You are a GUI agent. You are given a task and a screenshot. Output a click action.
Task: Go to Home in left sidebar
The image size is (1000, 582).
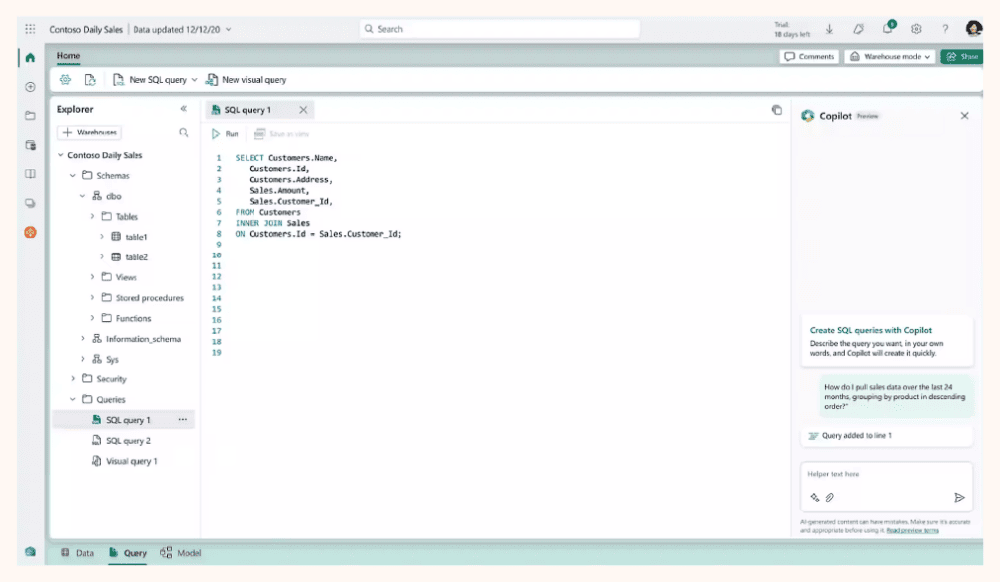(x=30, y=57)
